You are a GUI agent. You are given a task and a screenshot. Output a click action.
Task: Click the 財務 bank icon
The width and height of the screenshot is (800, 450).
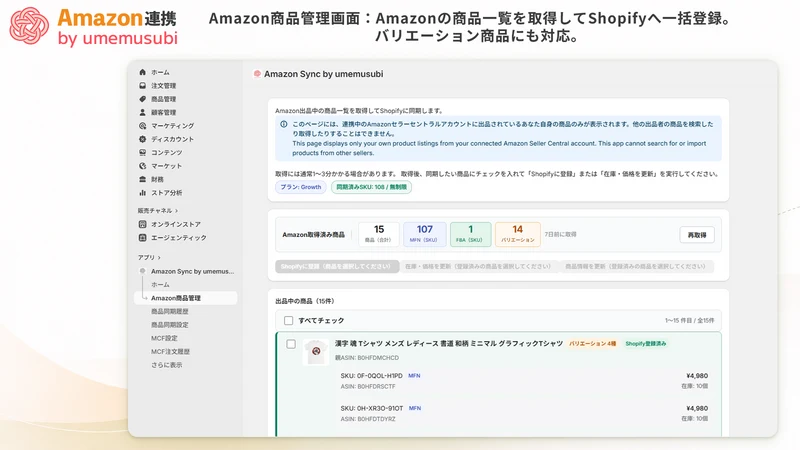(142, 179)
